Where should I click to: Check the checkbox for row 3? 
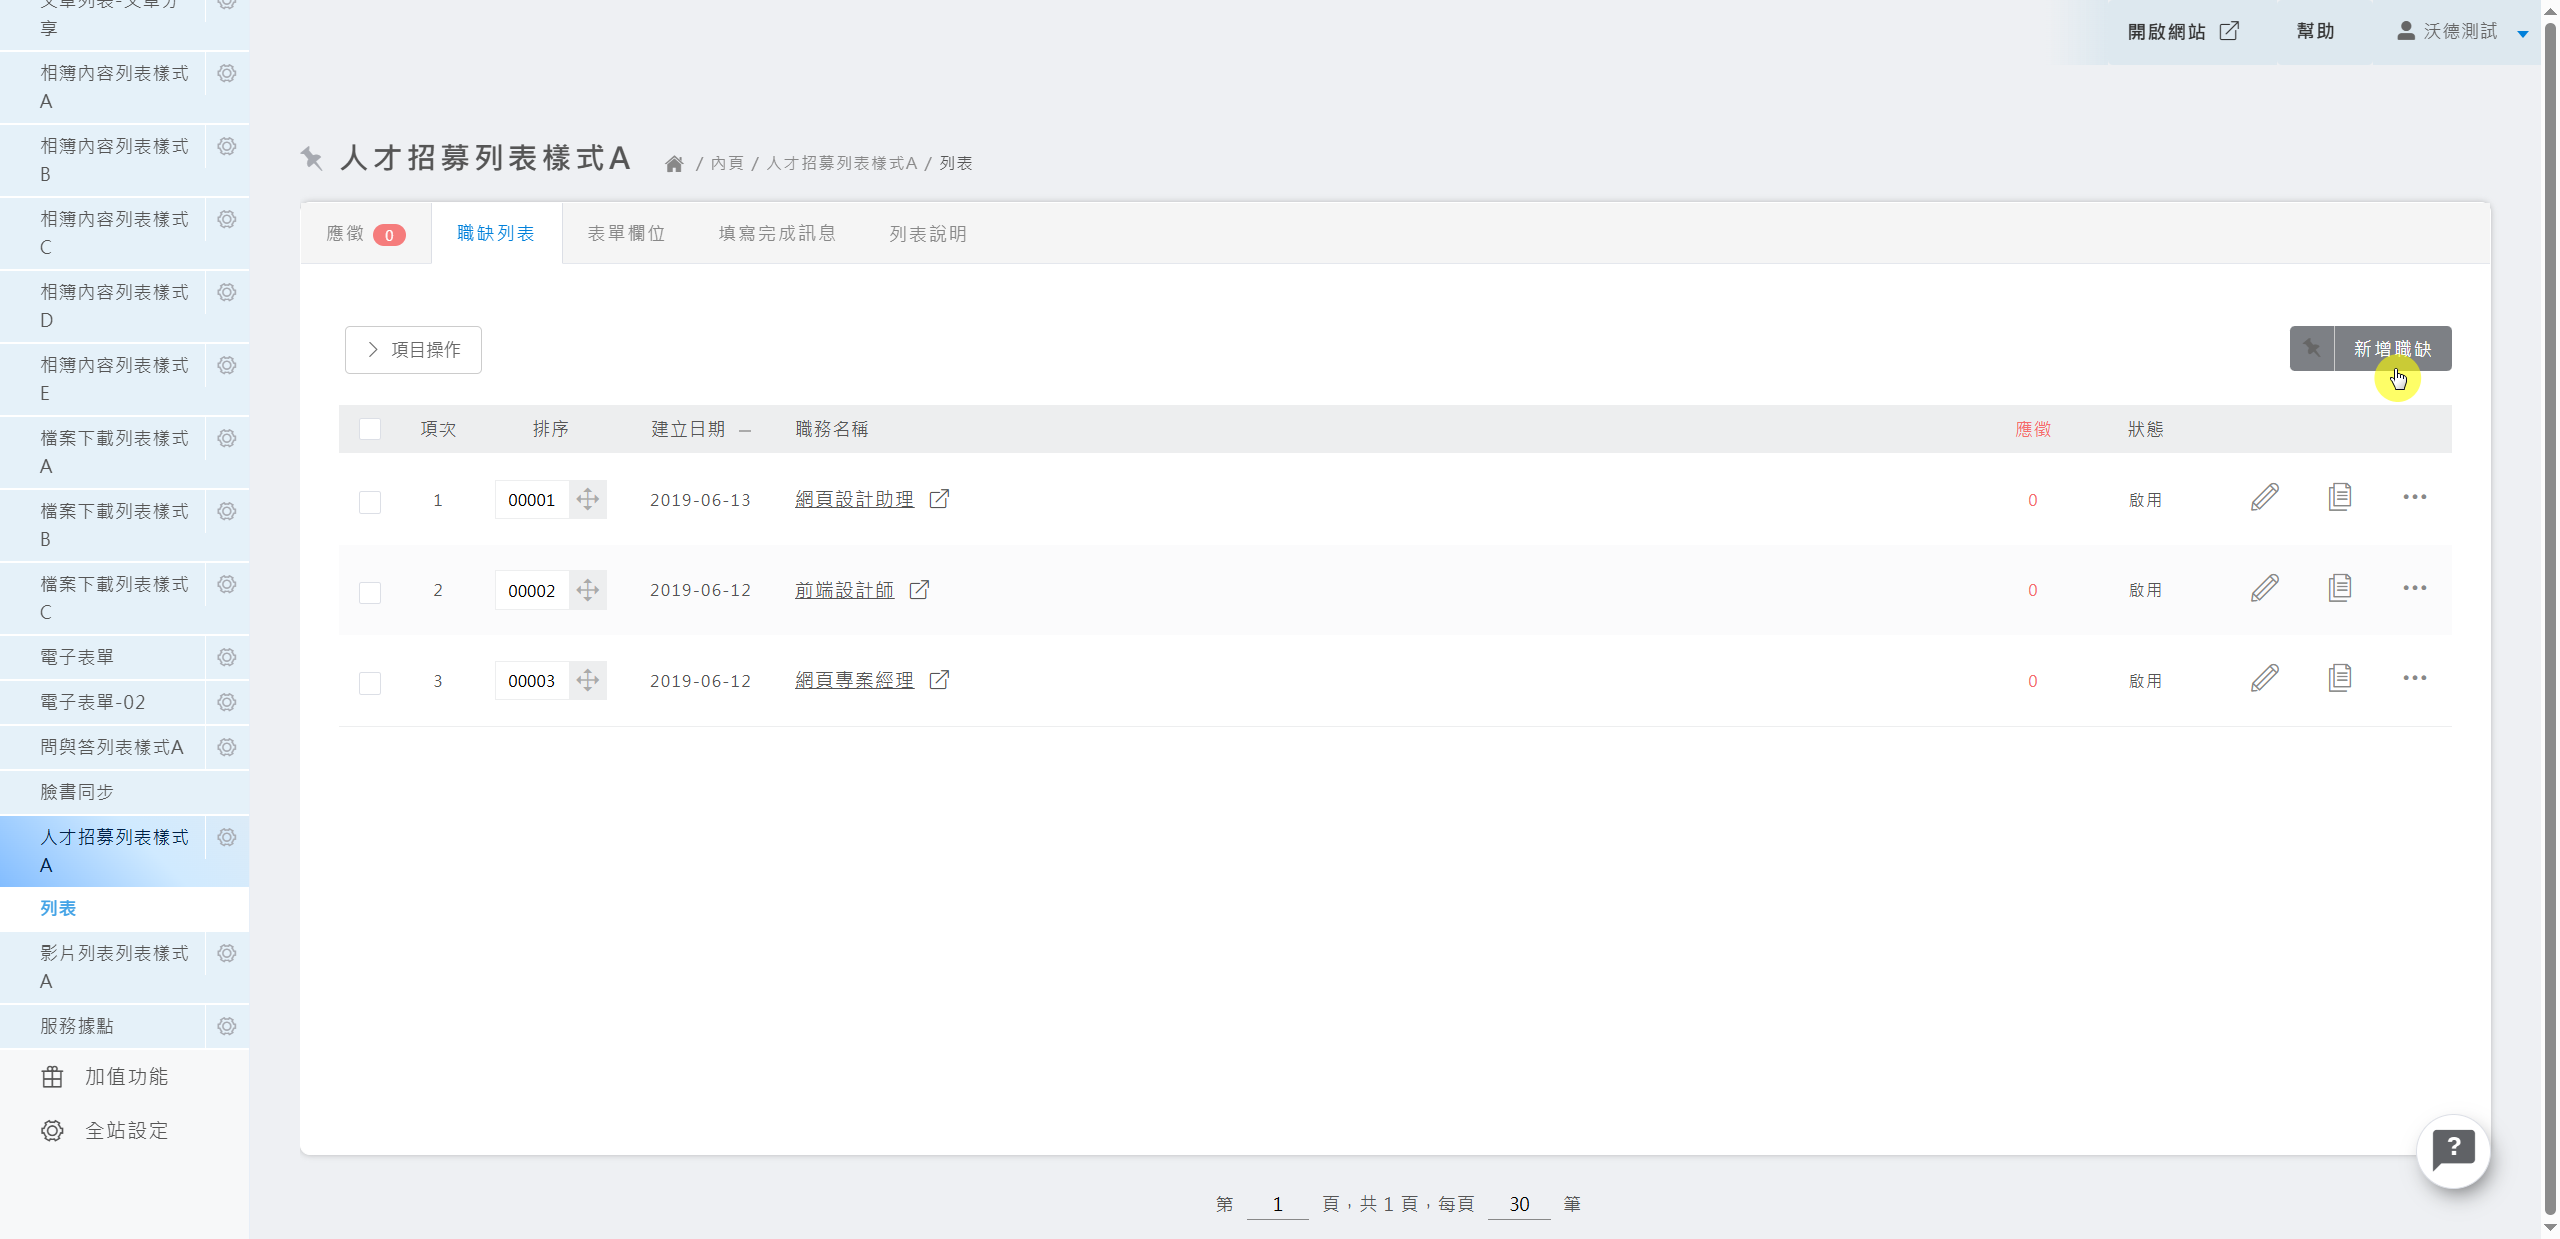coord(370,682)
